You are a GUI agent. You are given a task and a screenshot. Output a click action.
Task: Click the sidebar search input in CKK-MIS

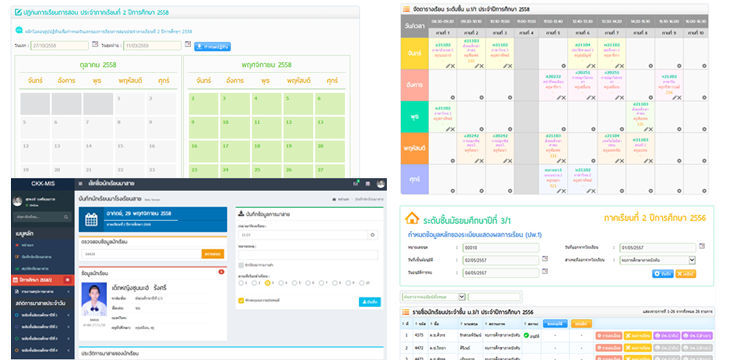point(38,217)
